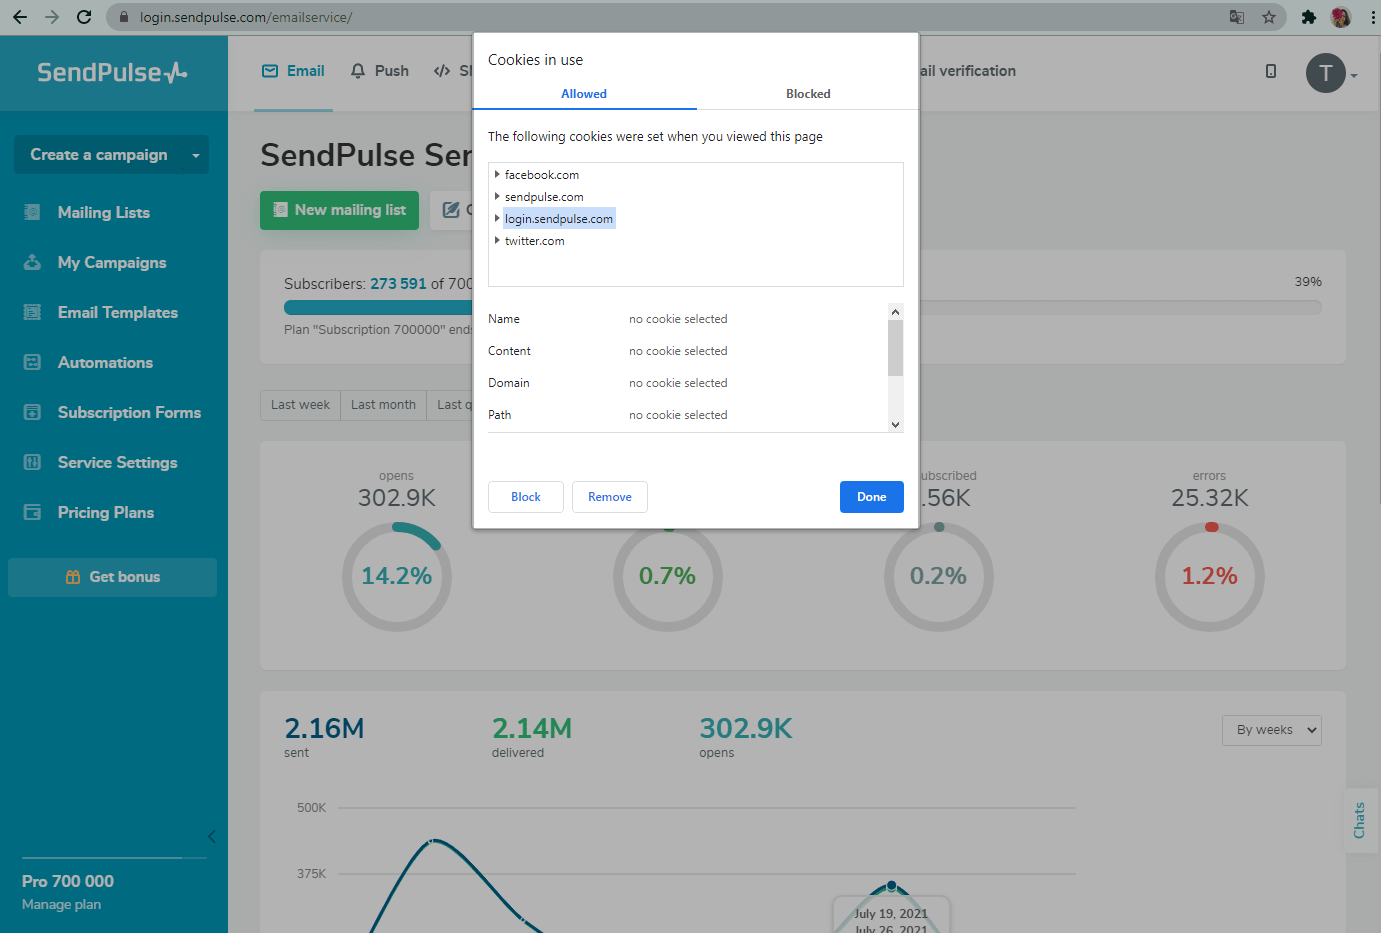Screen dimensions: 1381x933
Task: Open the browser extensions puzzle icon
Action: (1308, 17)
